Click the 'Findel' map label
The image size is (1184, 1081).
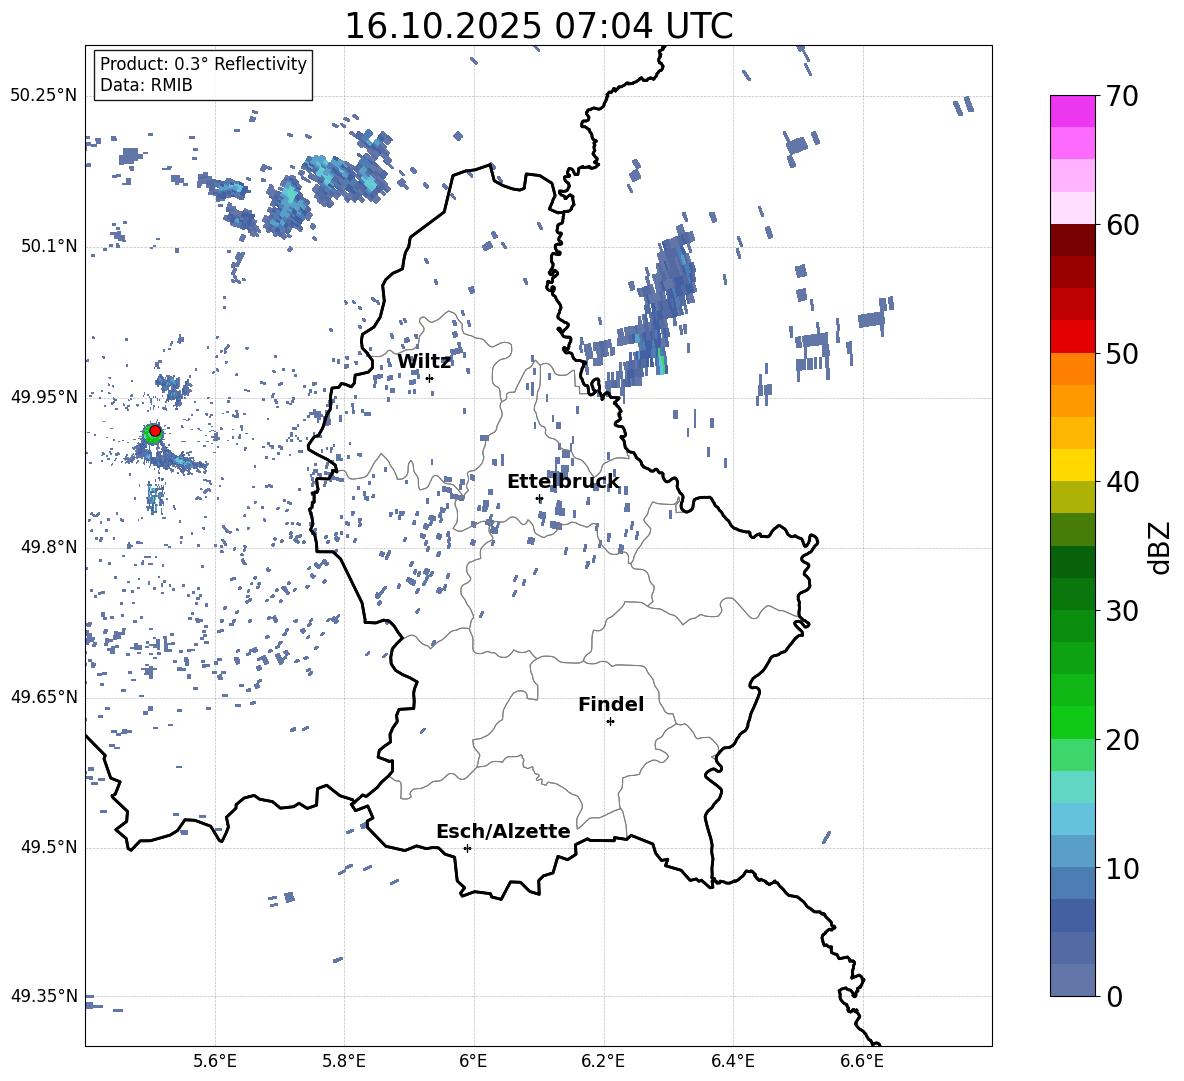[x=611, y=704]
